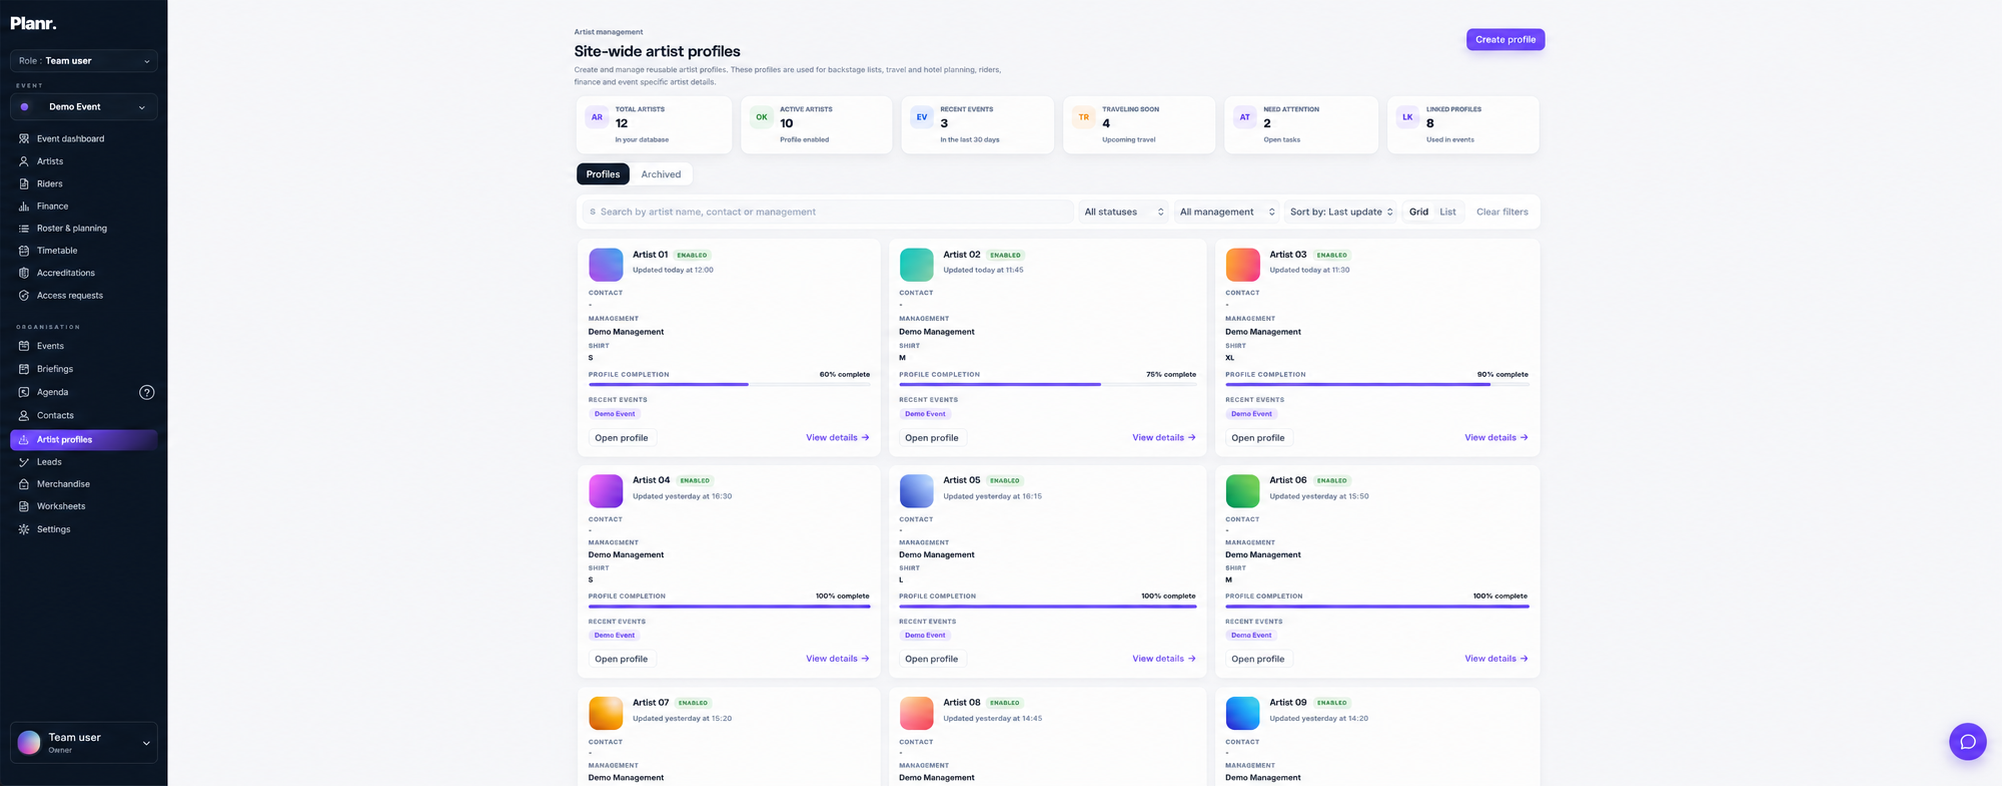Click Artist 09's blue avatar
2002x786 pixels.
[1243, 713]
